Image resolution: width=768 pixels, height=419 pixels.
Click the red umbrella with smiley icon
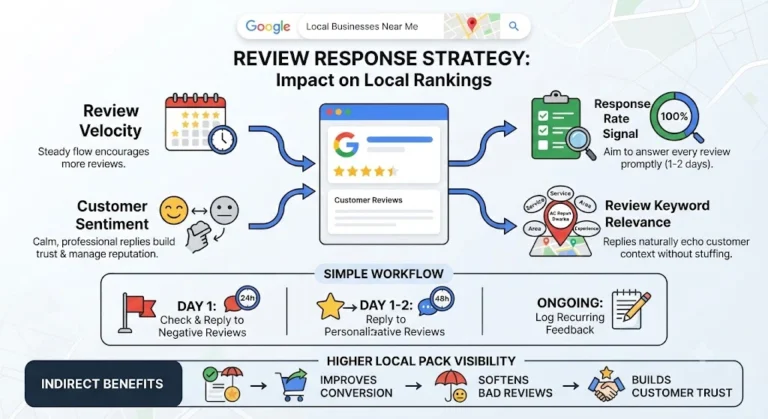pos(451,386)
